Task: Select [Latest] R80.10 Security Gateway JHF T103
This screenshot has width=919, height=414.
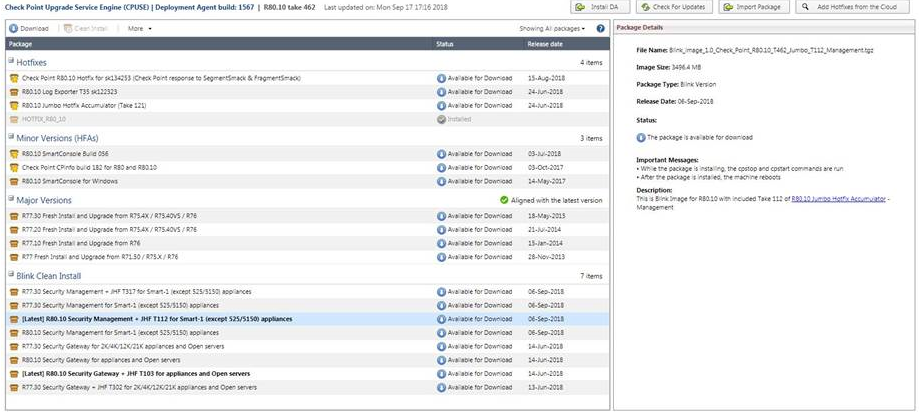Action: (307, 374)
